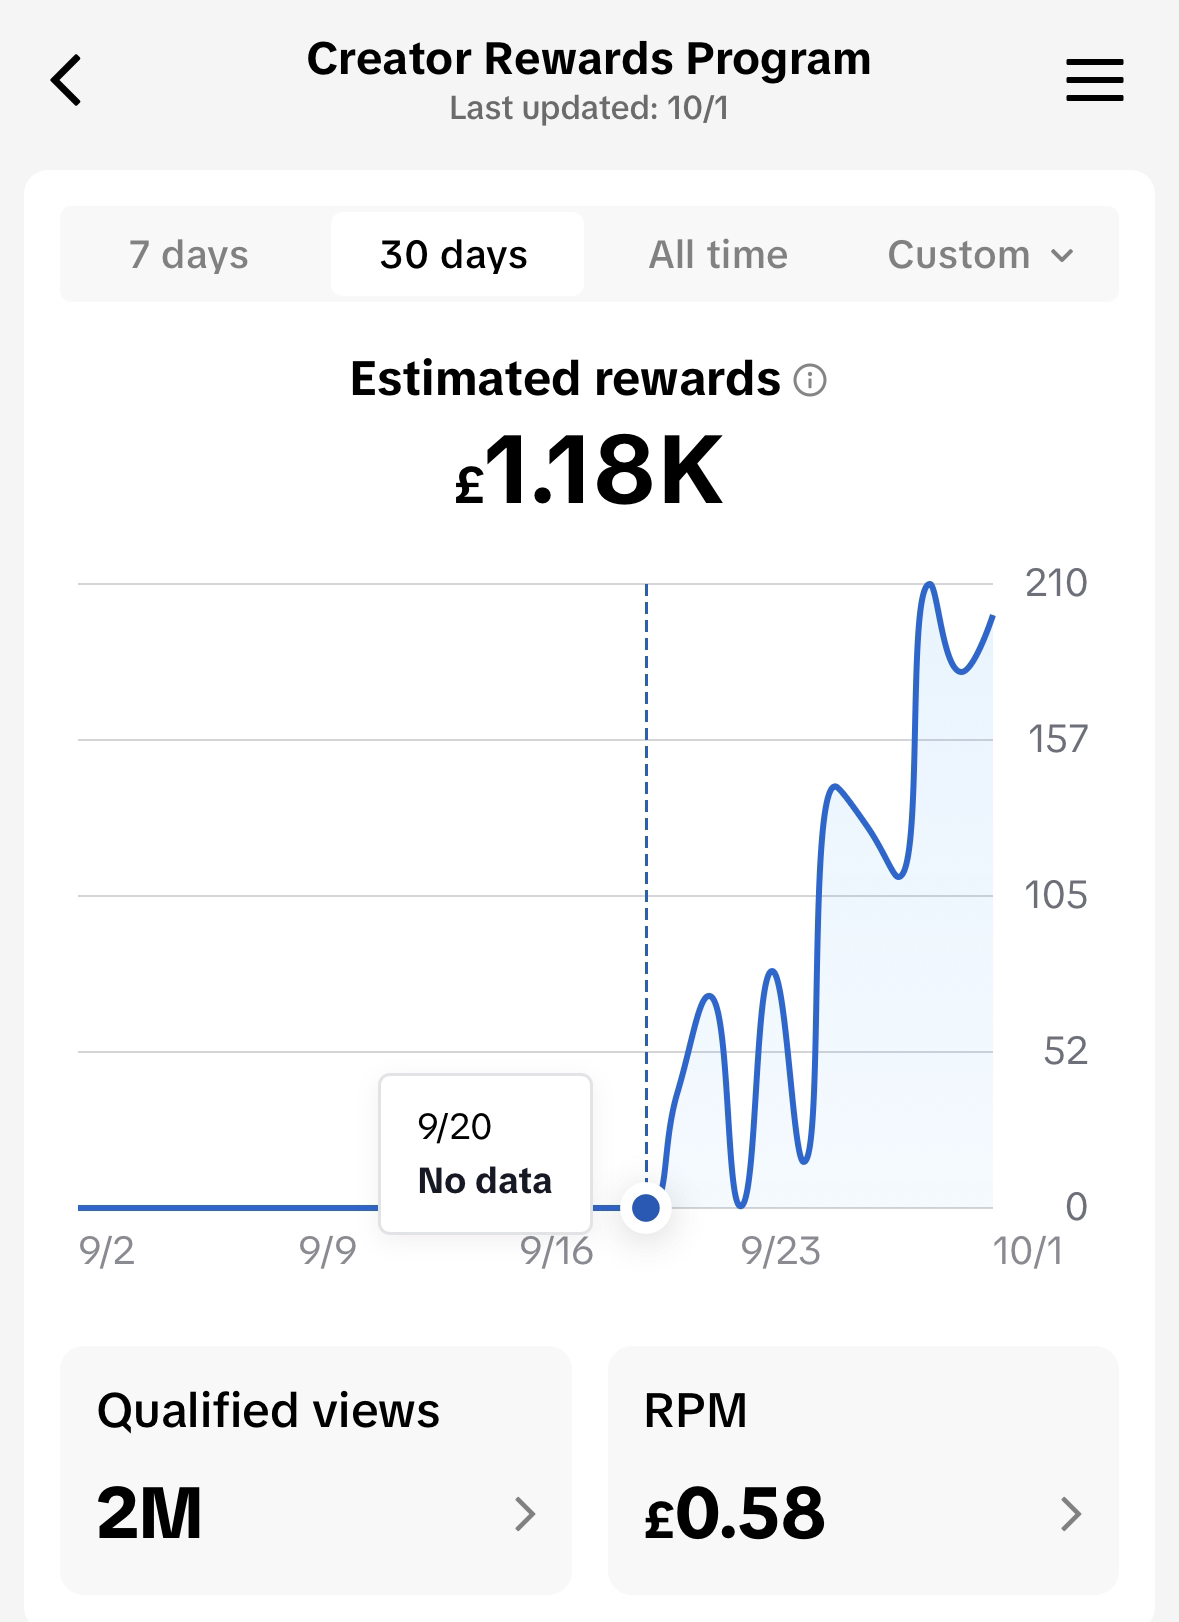Click the 10/1 date label on axis
1179x1622 pixels.
[x=1028, y=1251]
